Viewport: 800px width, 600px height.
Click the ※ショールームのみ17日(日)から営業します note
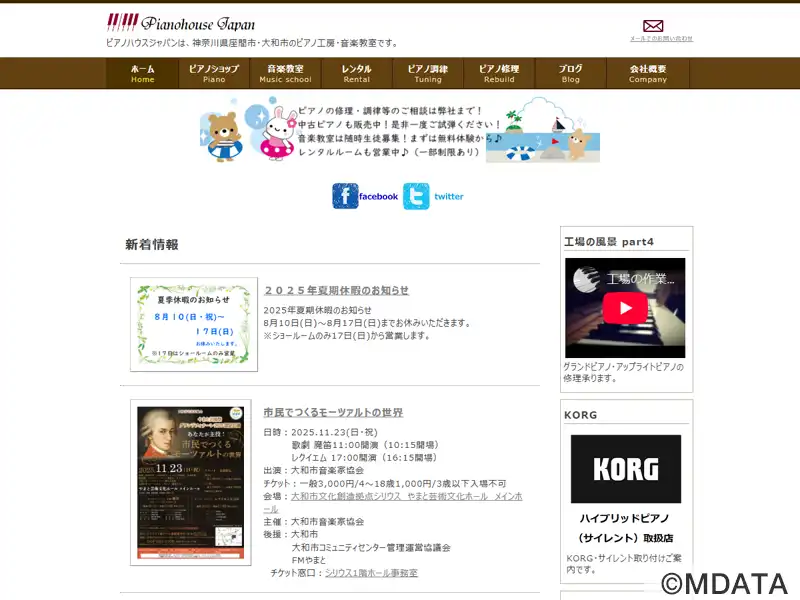click(x=347, y=336)
